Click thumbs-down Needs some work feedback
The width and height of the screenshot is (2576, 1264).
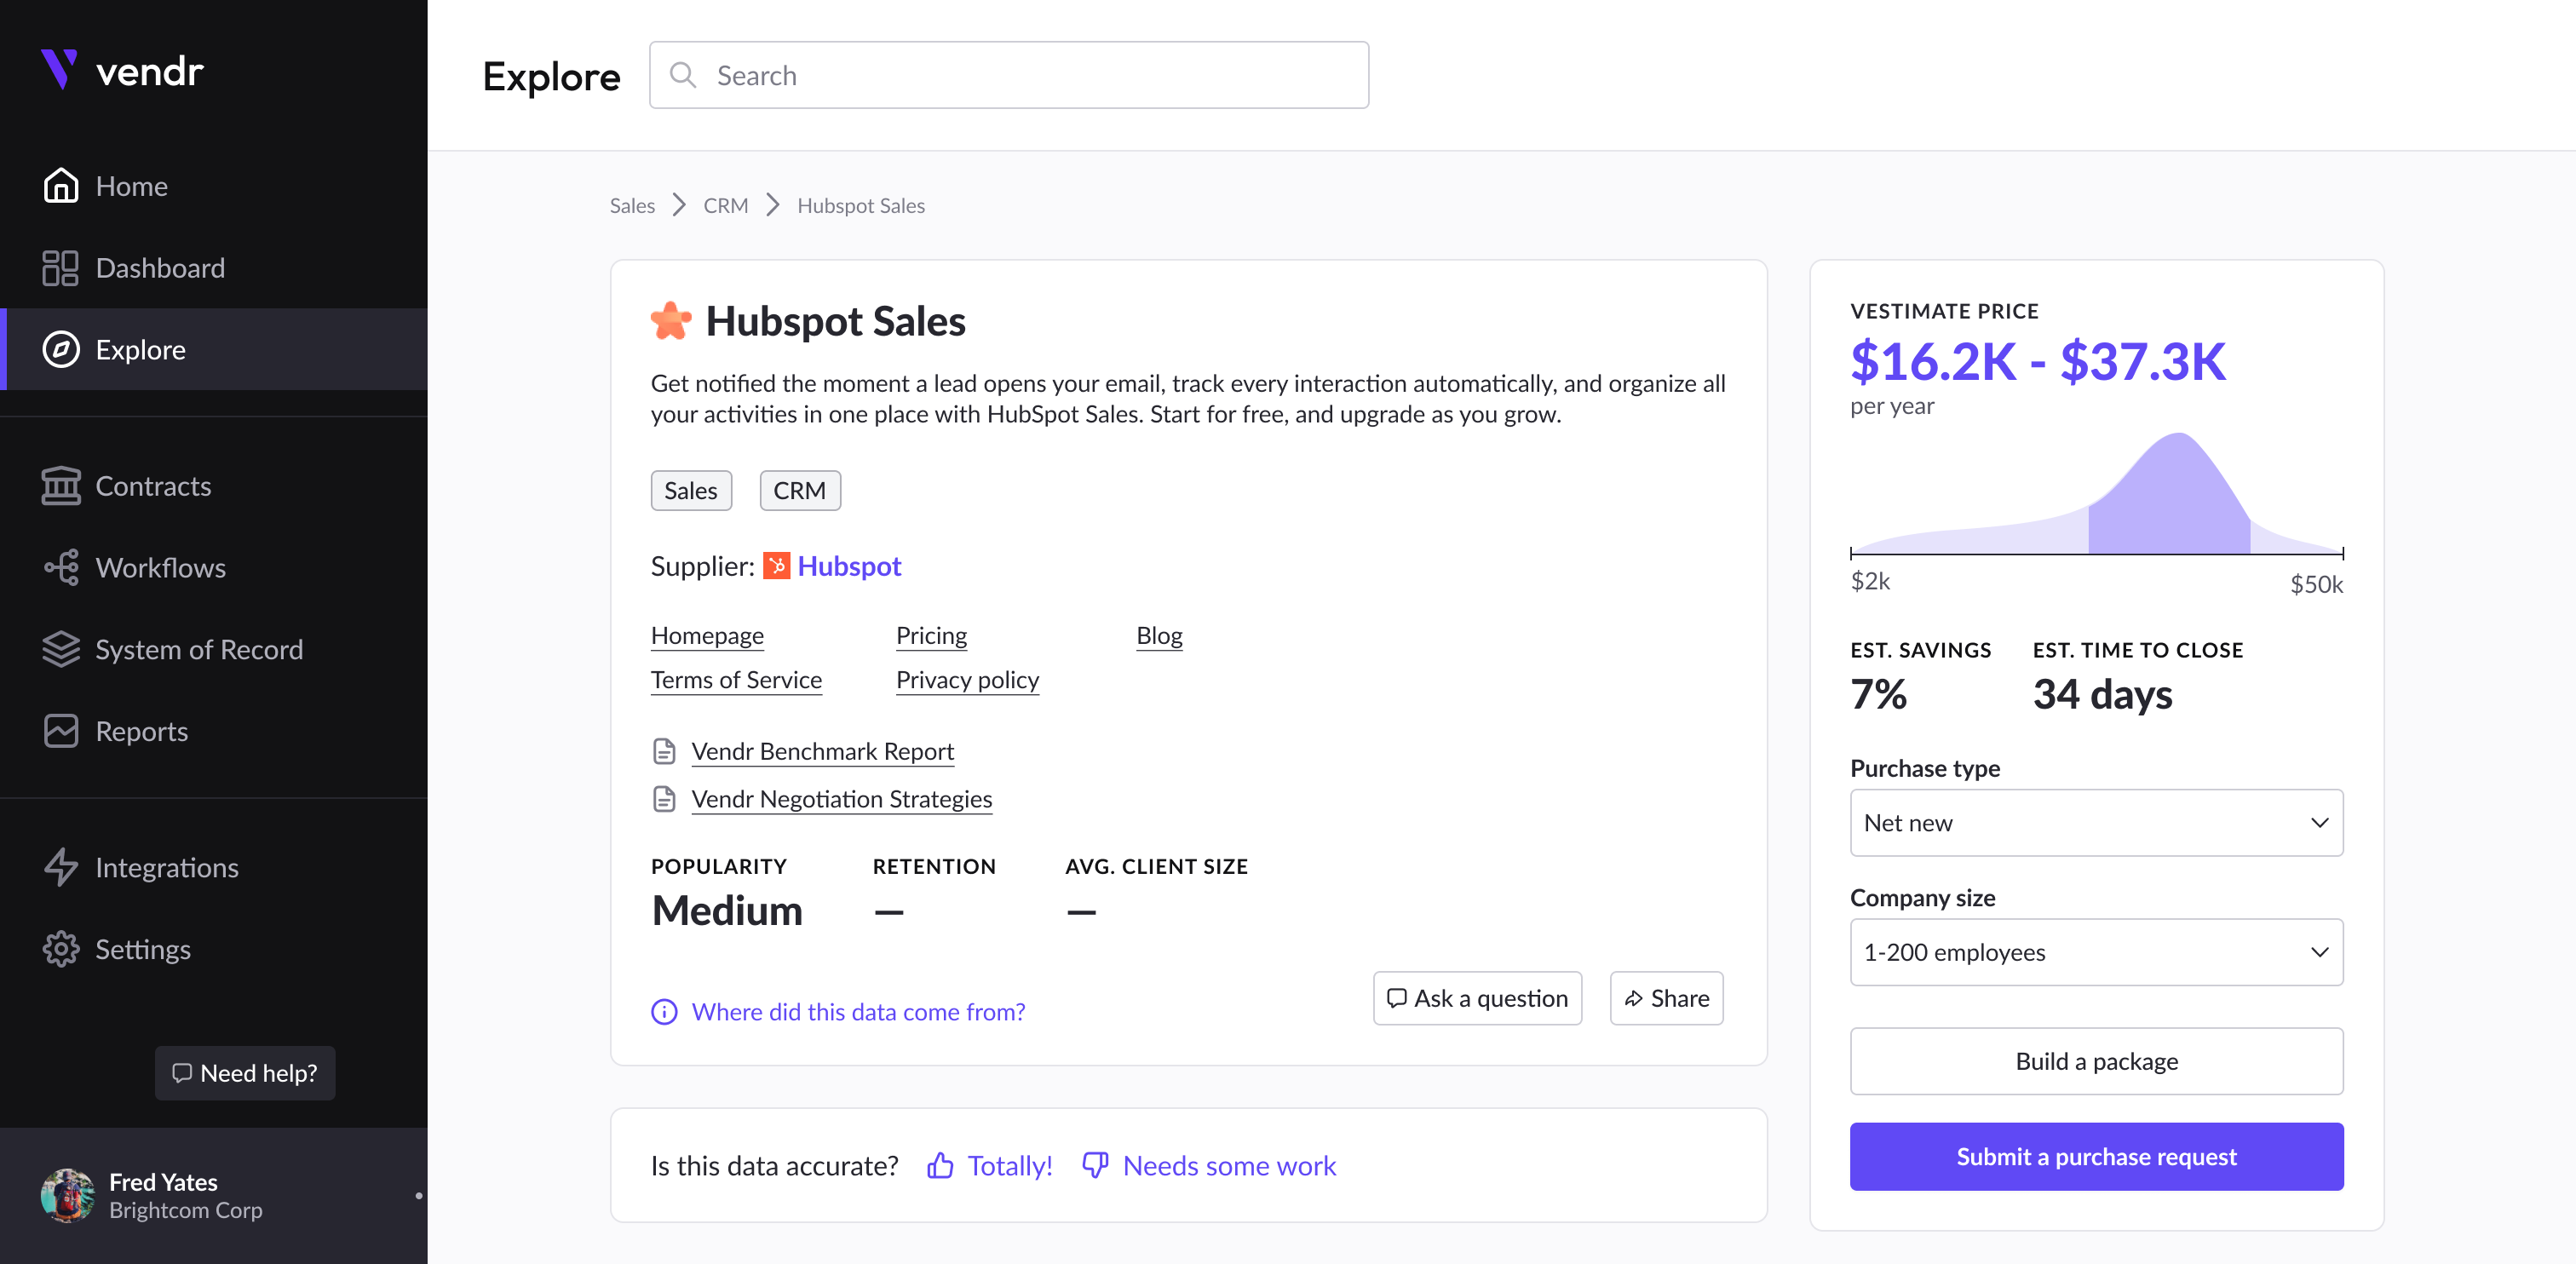point(1210,1166)
